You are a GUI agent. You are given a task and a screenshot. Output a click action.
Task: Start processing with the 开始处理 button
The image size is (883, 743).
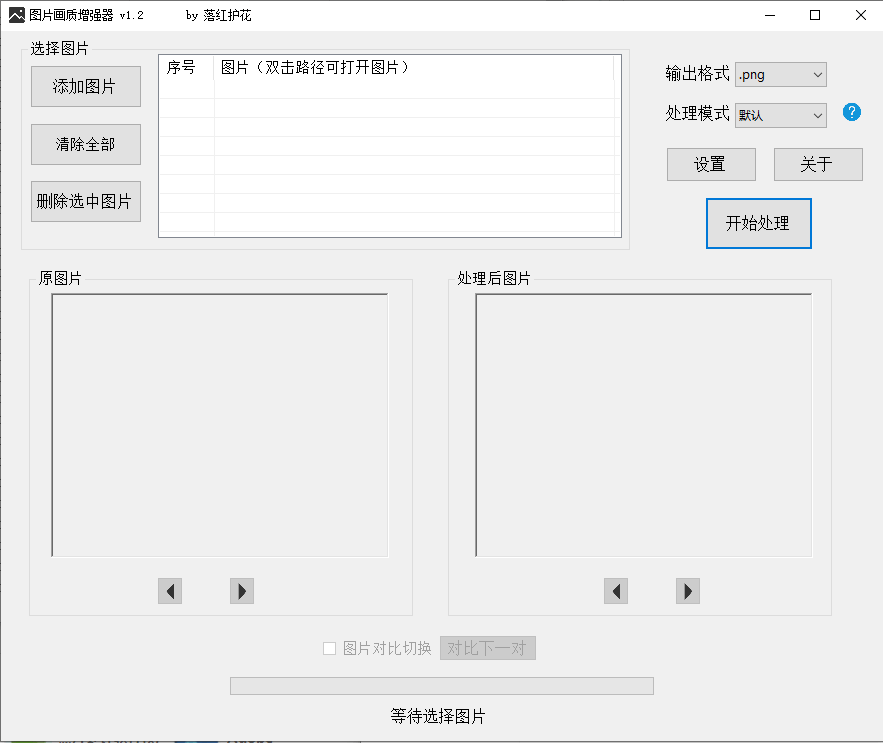pos(758,223)
